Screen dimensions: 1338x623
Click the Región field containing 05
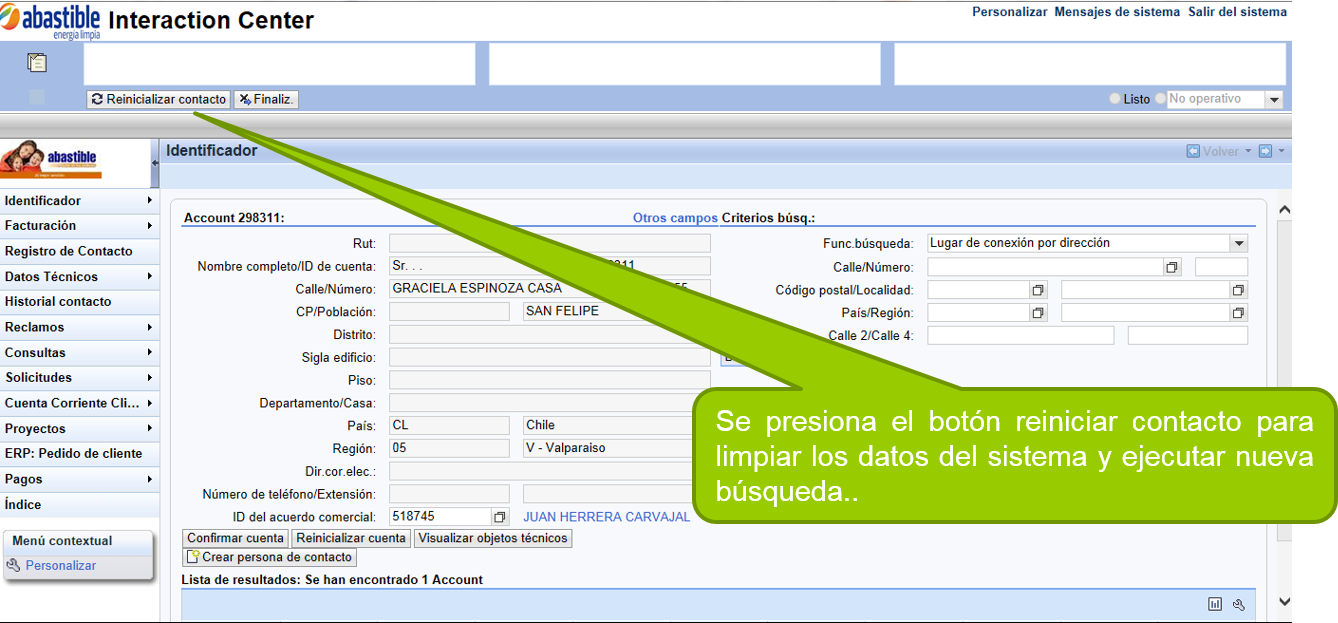[449, 448]
